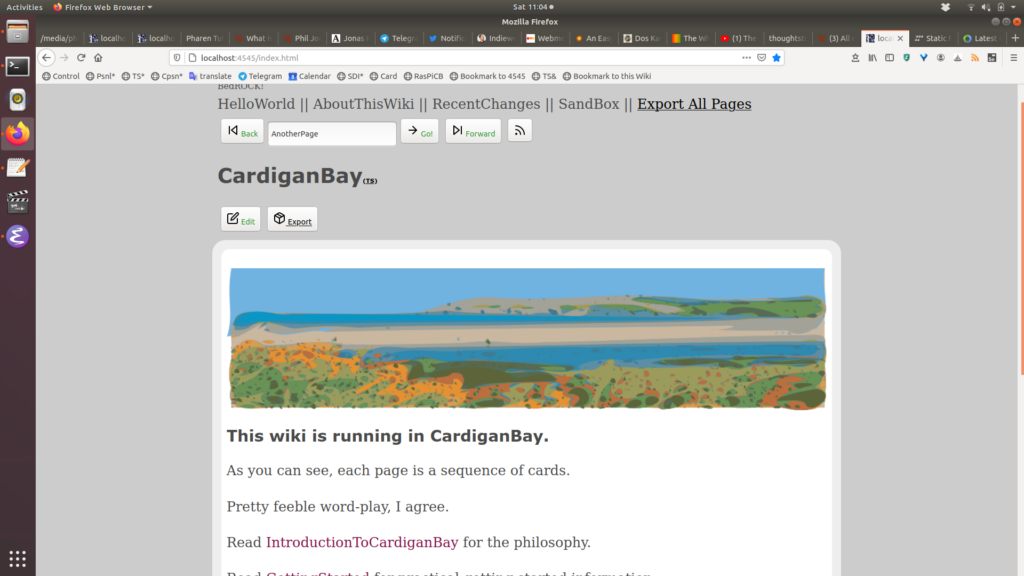Open the AboutThisWiki link
This screenshot has width=1024, height=576.
[363, 104]
